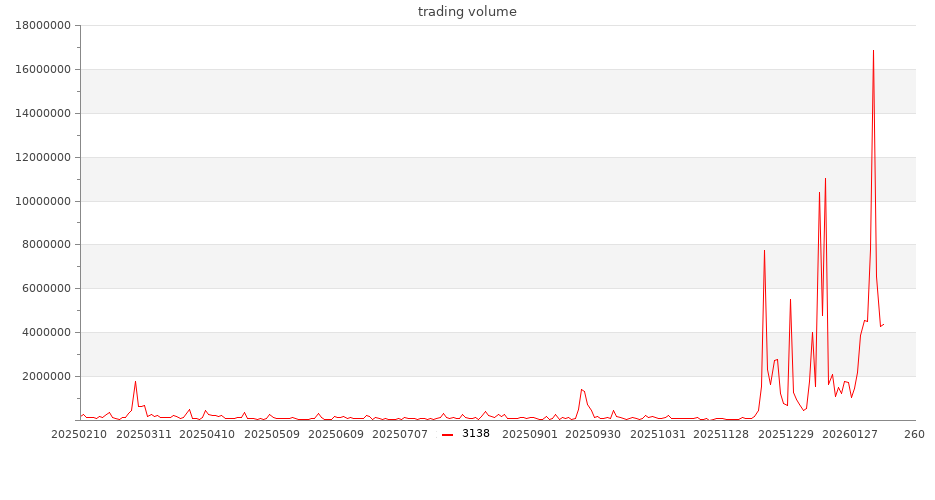Select the 20250609 x-axis label
935x500 pixels.
tap(337, 435)
